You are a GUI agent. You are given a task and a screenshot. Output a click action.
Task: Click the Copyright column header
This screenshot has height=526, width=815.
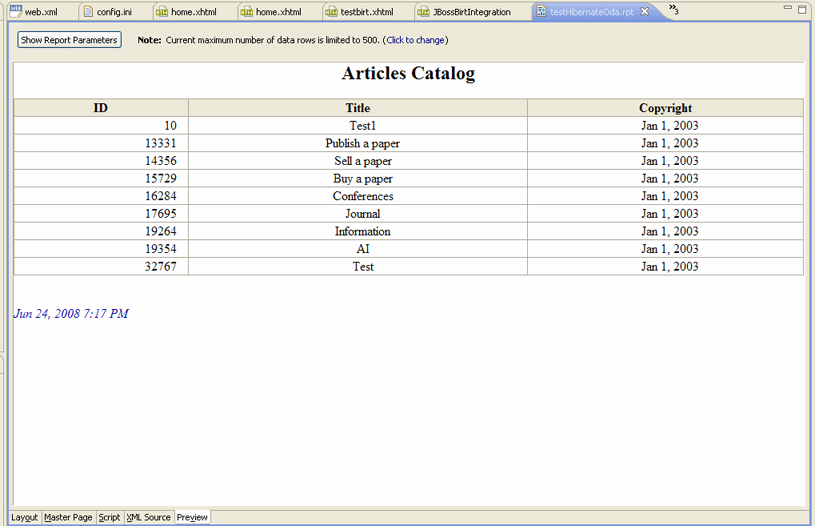665,108
